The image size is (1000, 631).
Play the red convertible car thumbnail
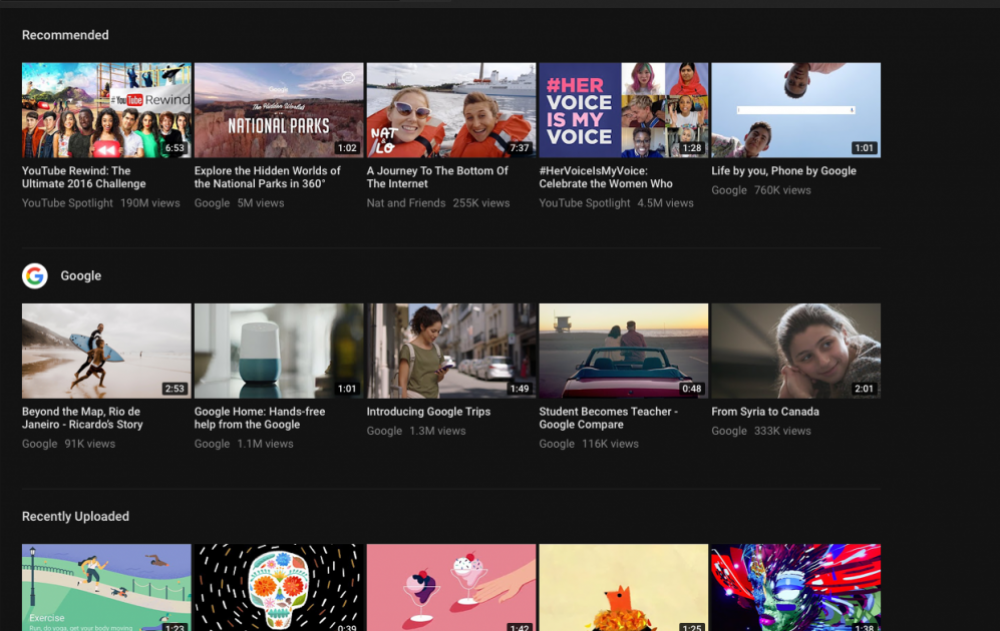click(623, 351)
